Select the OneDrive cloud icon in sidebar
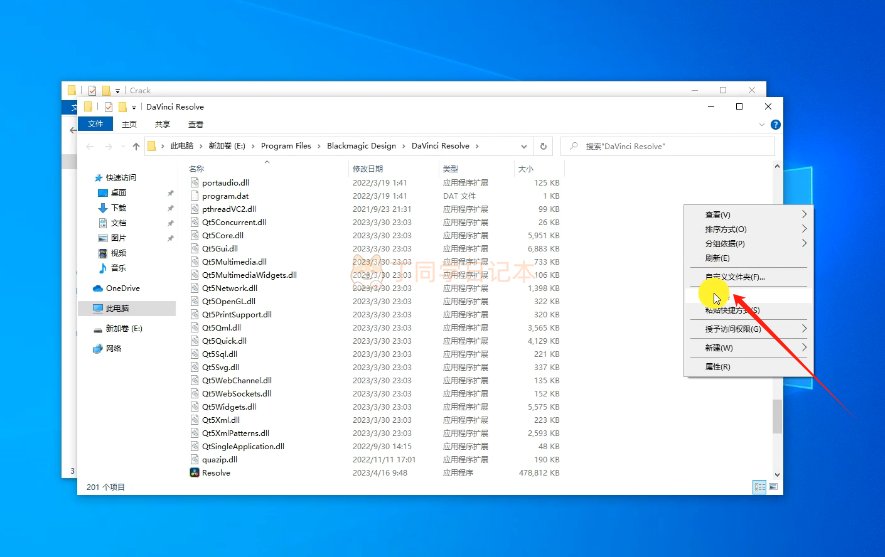This screenshot has width=885, height=557. point(98,288)
